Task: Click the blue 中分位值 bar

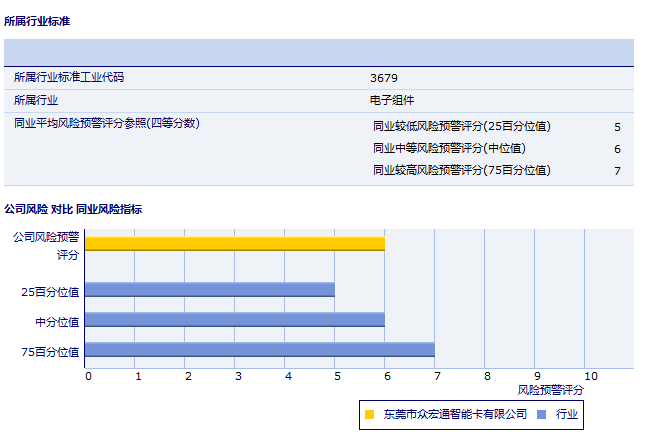Action: [x=234, y=320]
